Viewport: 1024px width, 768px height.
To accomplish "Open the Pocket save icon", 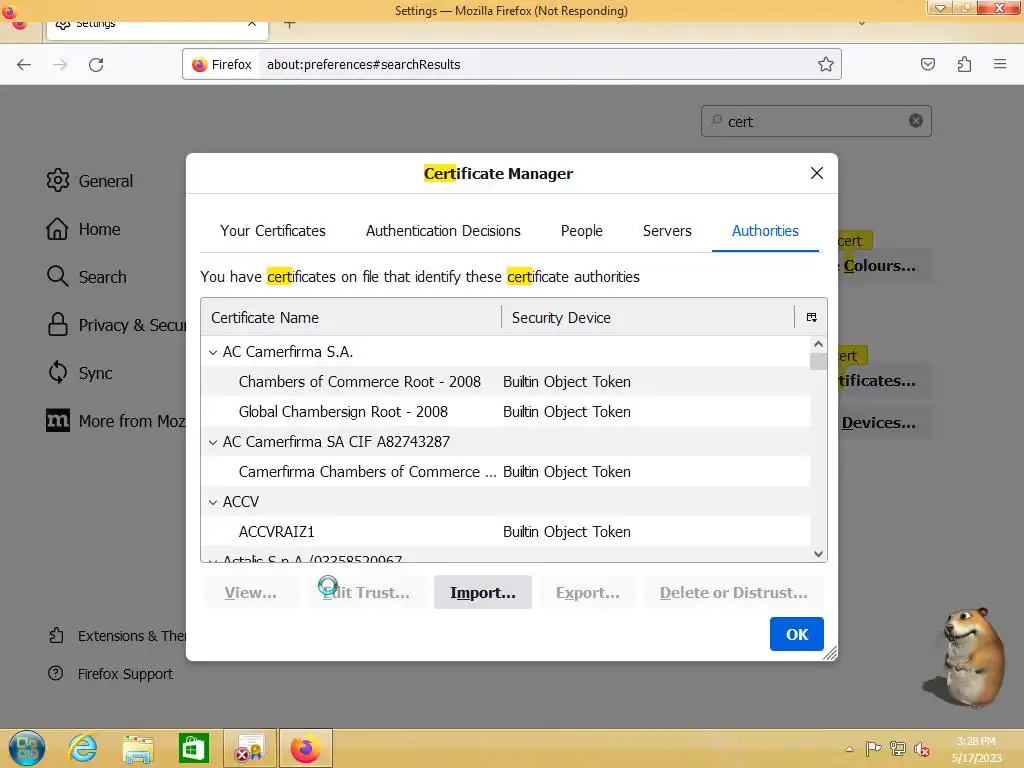I will [927, 64].
